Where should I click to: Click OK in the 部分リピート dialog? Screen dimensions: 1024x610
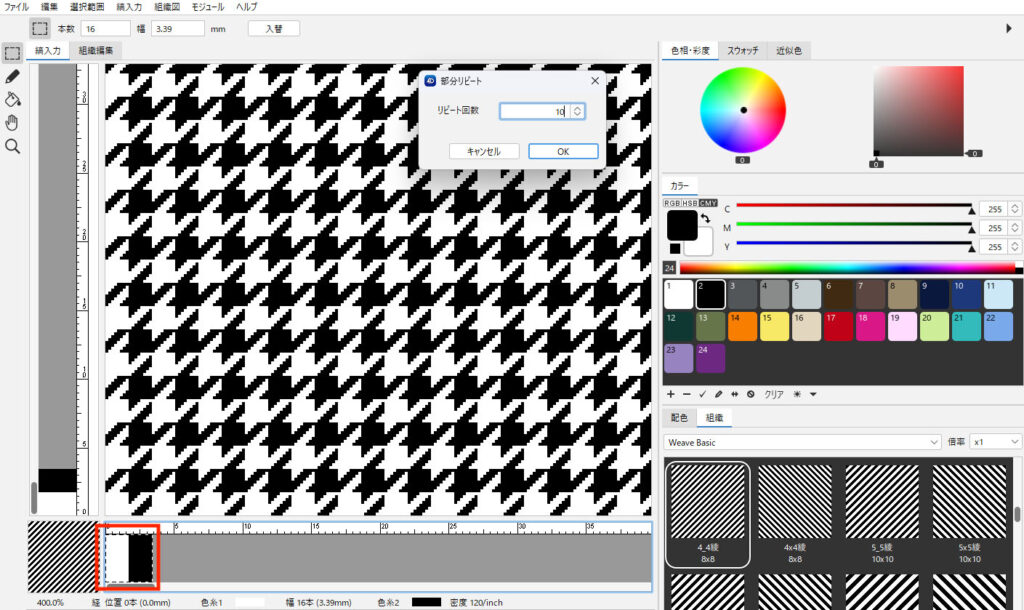tap(563, 151)
